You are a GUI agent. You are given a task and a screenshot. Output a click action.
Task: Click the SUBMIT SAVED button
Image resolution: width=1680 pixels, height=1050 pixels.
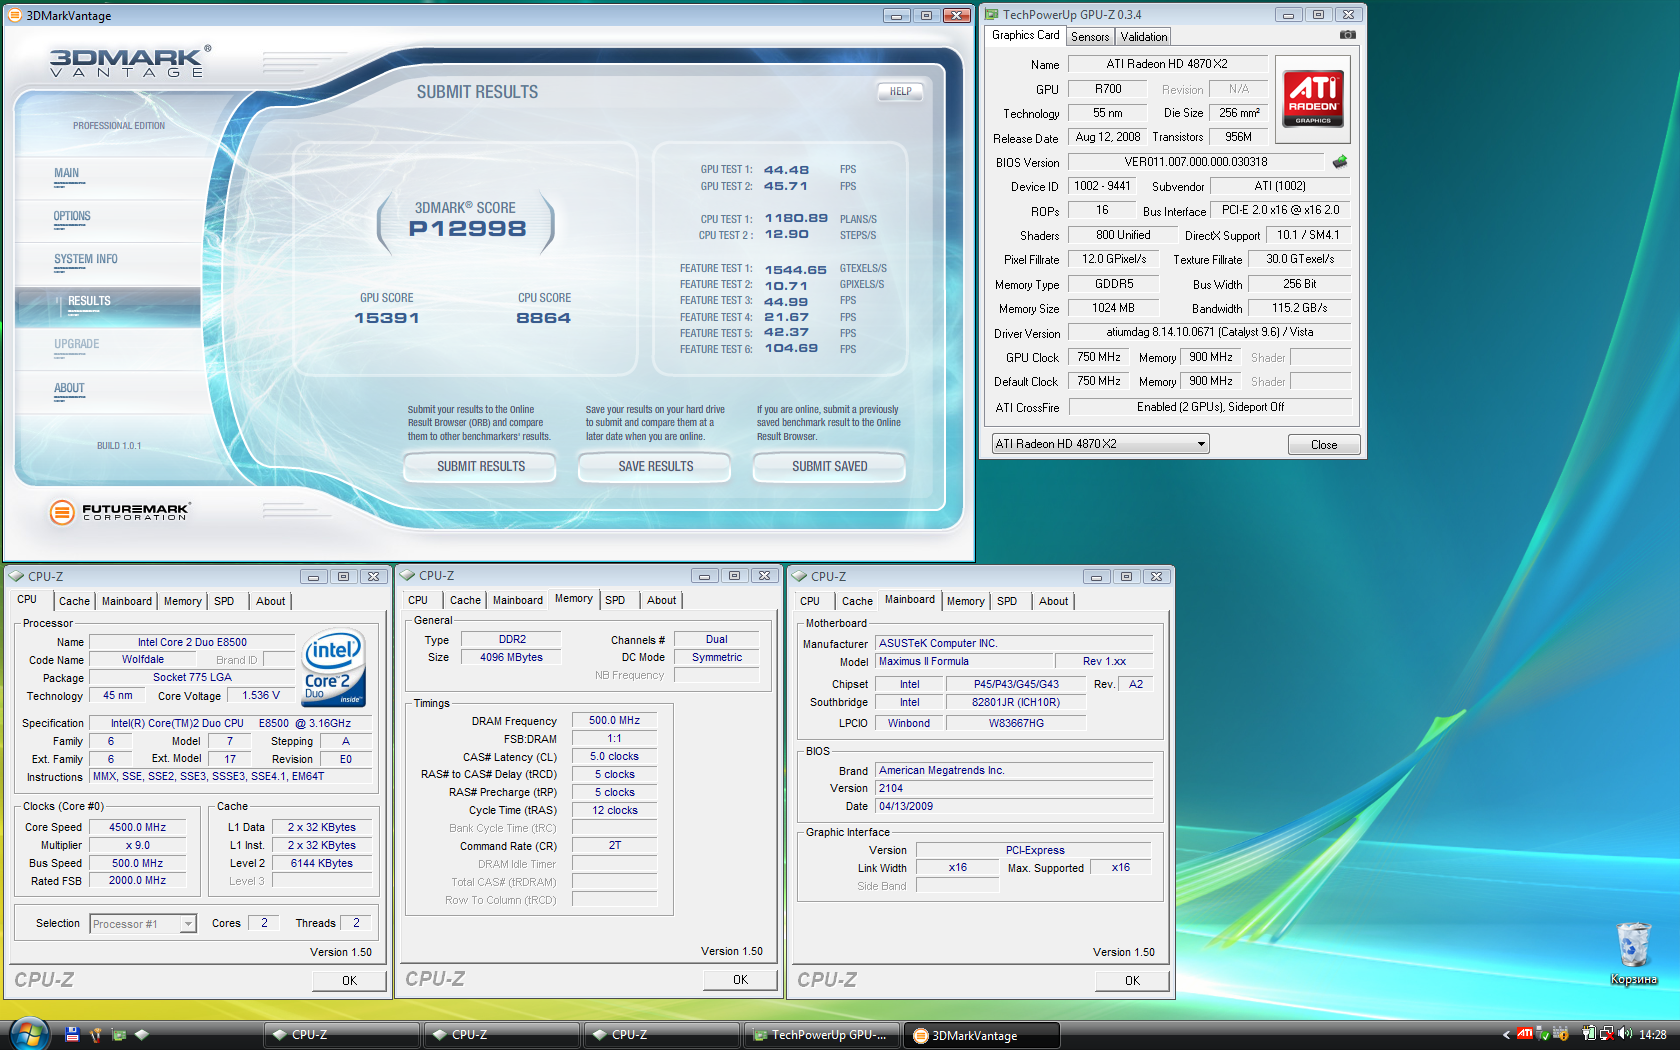point(829,466)
